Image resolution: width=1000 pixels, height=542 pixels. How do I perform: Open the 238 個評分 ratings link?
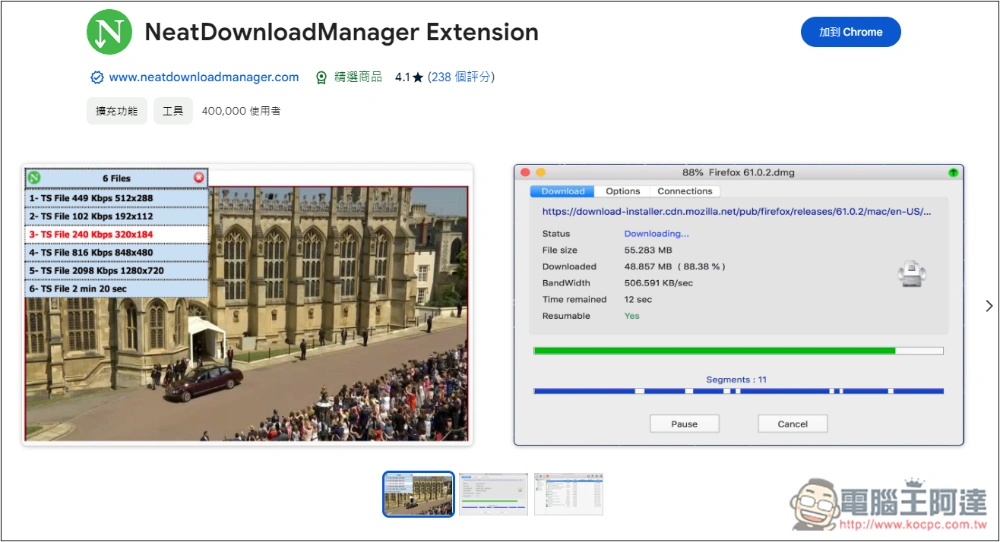click(461, 77)
